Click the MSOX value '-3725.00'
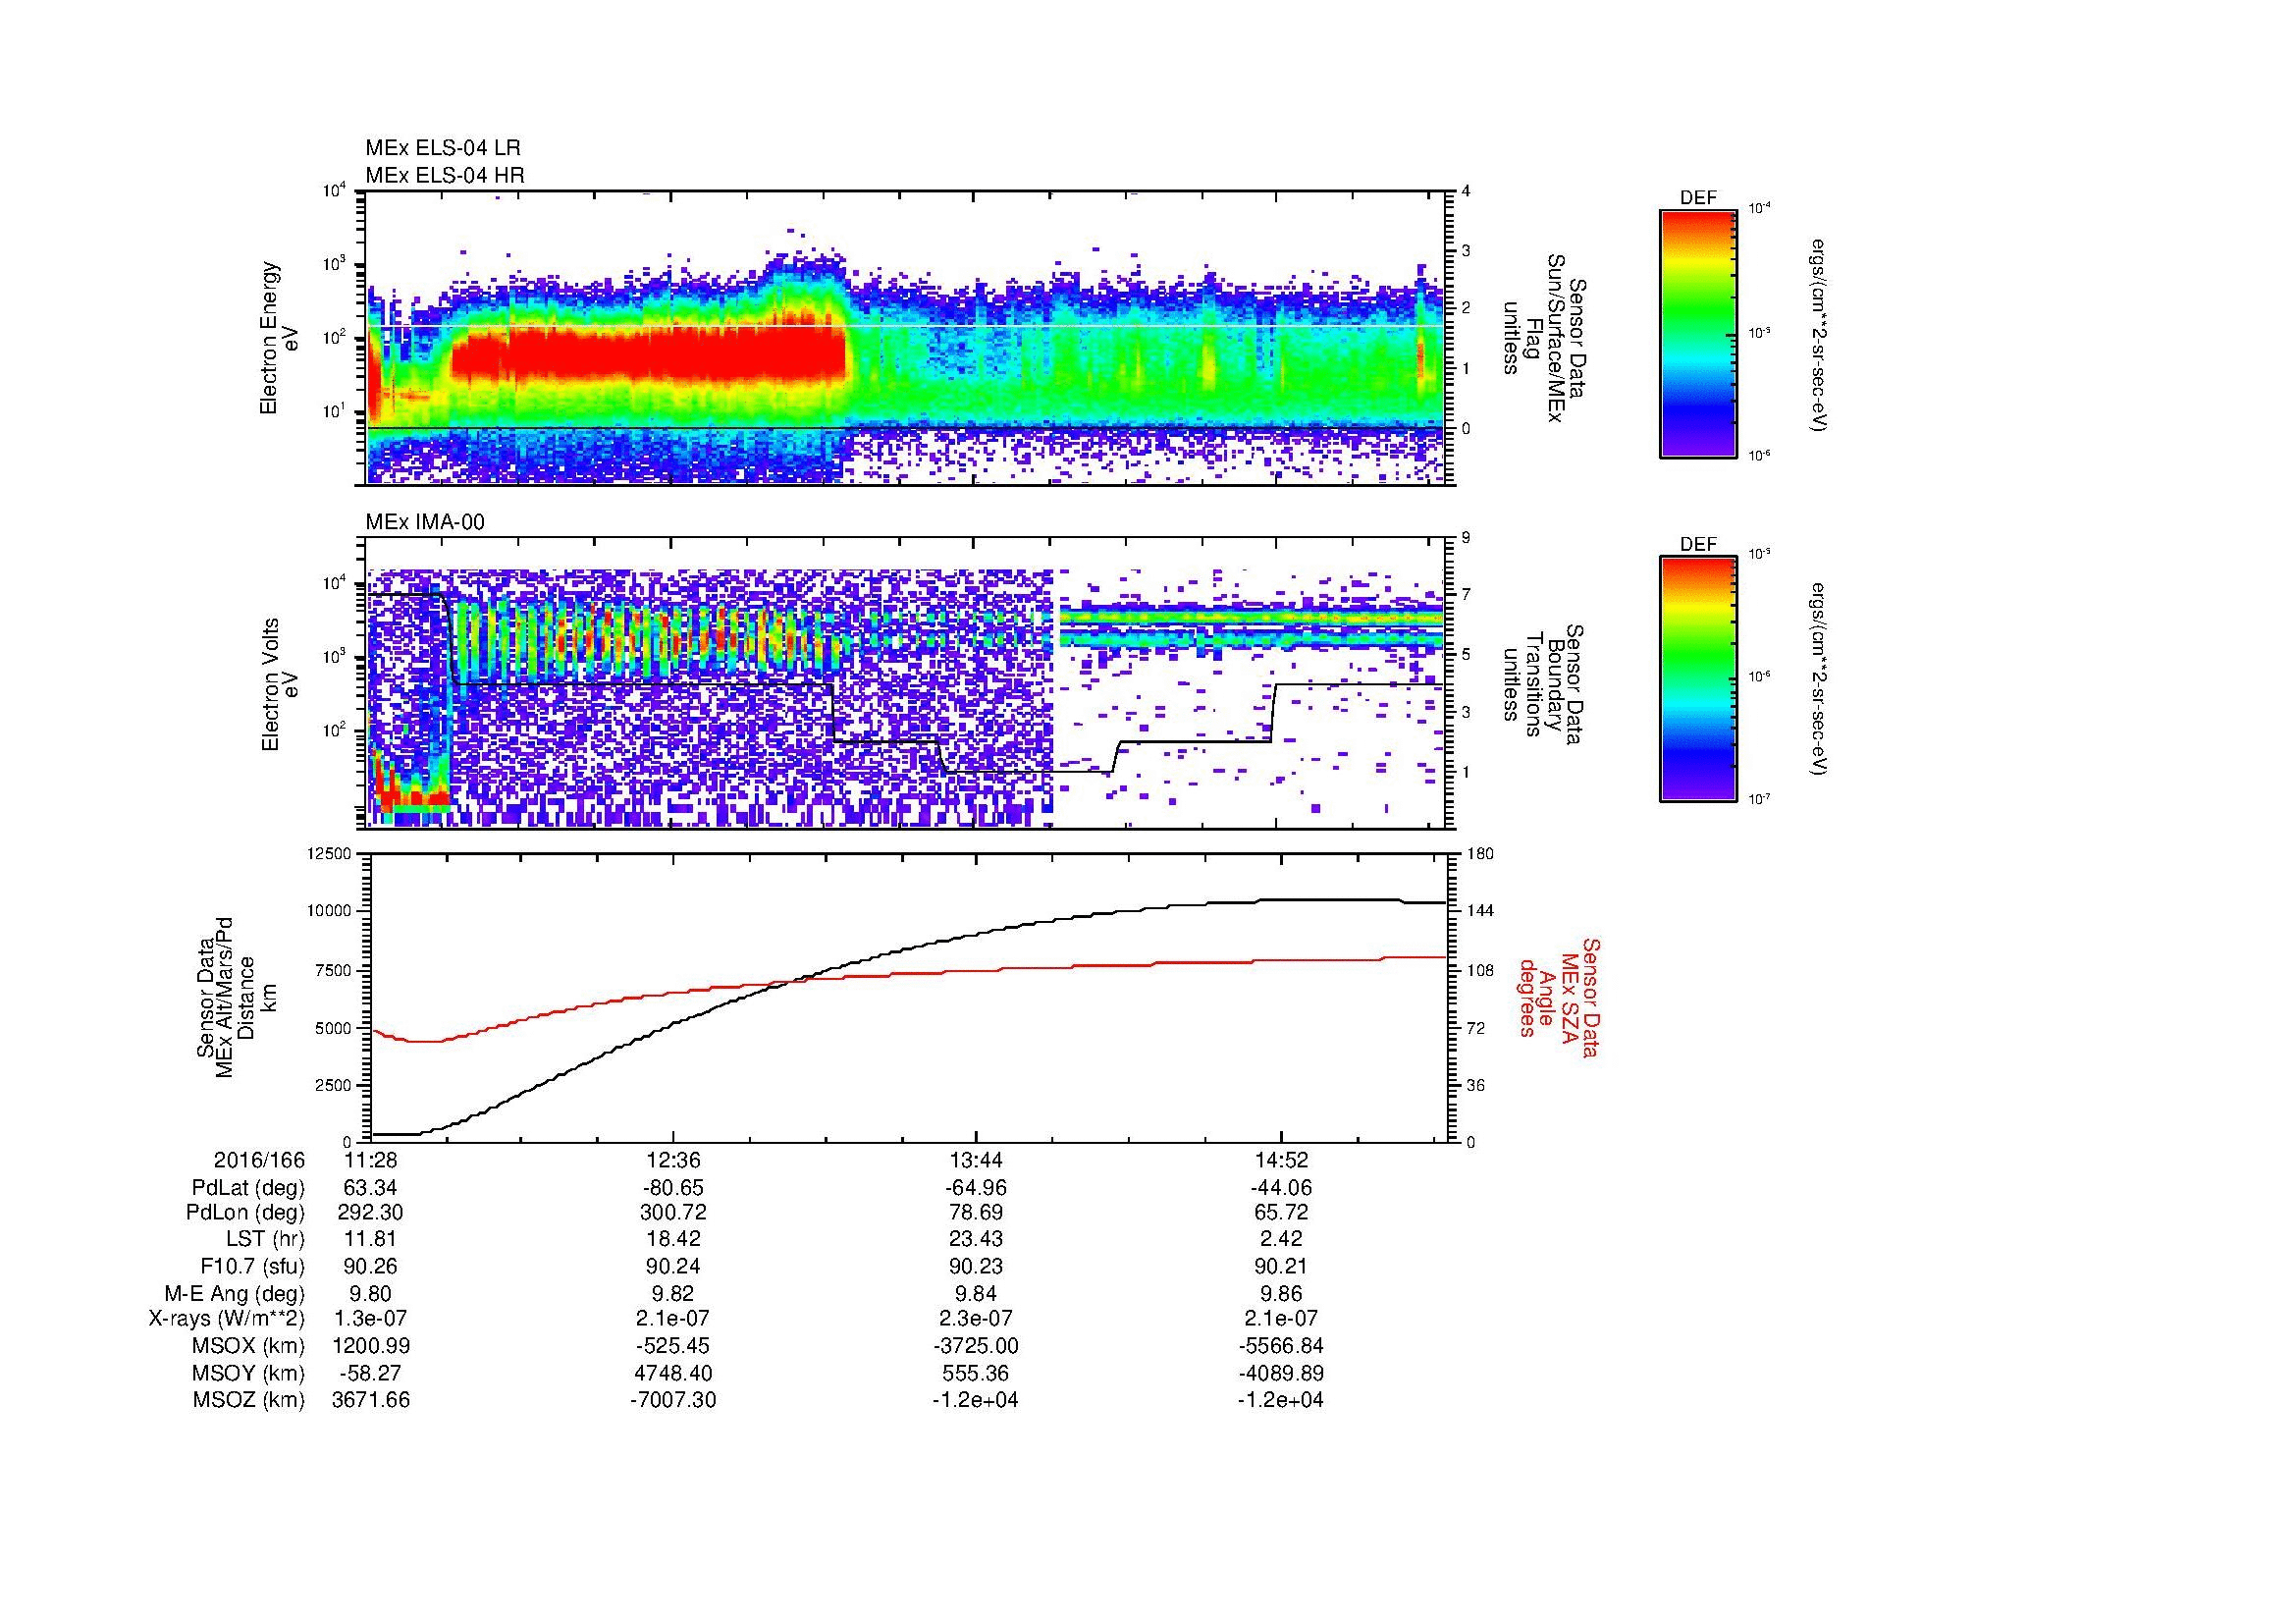The height and width of the screenshot is (1623, 2296). [976, 1346]
